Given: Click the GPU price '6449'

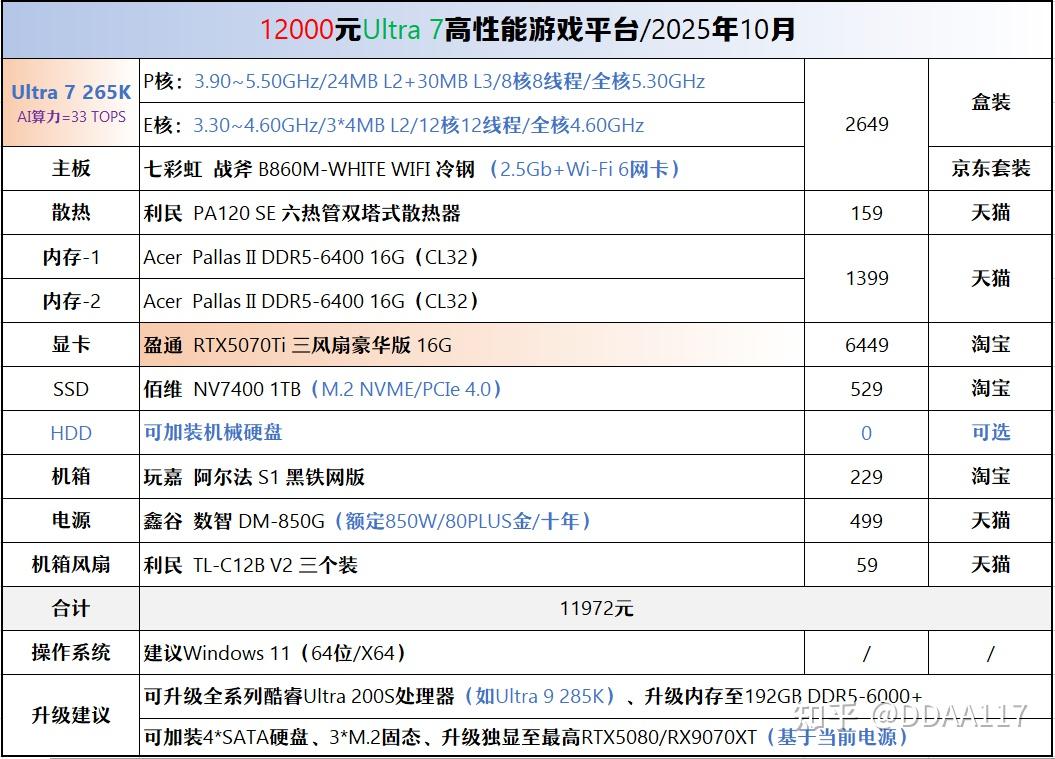Looking at the screenshot, I should pos(867,345).
